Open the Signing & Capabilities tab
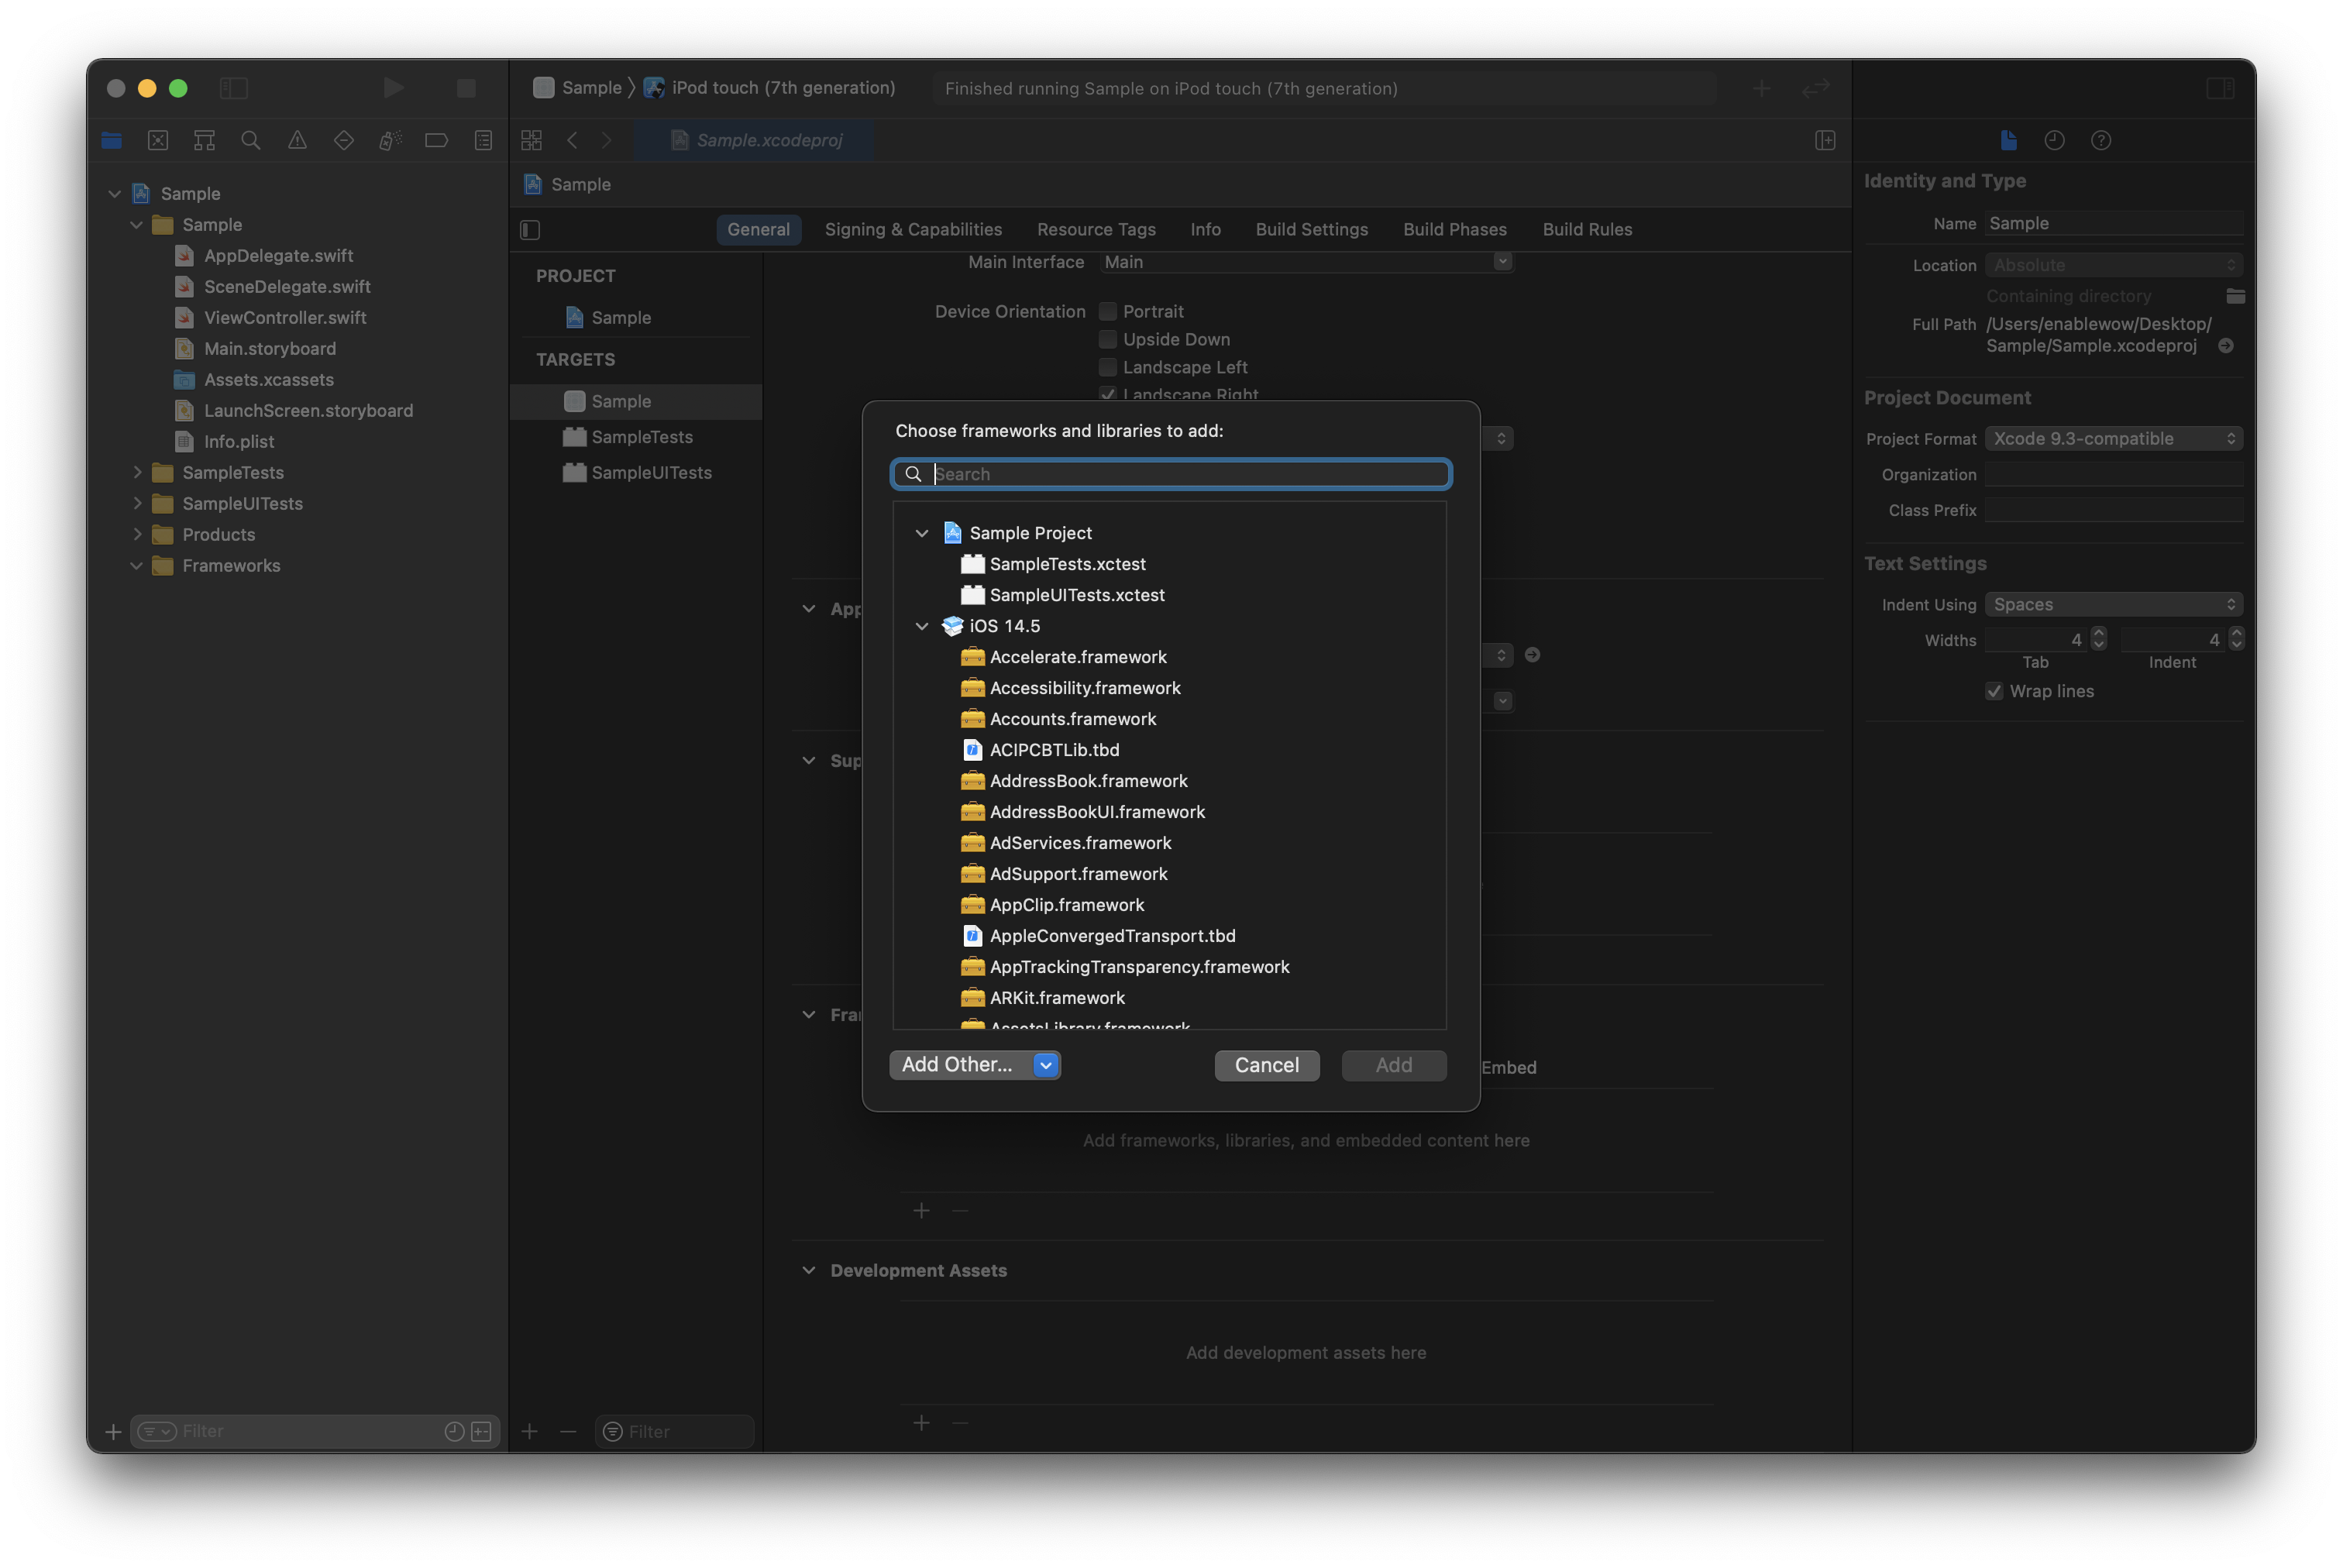This screenshot has width=2343, height=1568. tap(912, 229)
